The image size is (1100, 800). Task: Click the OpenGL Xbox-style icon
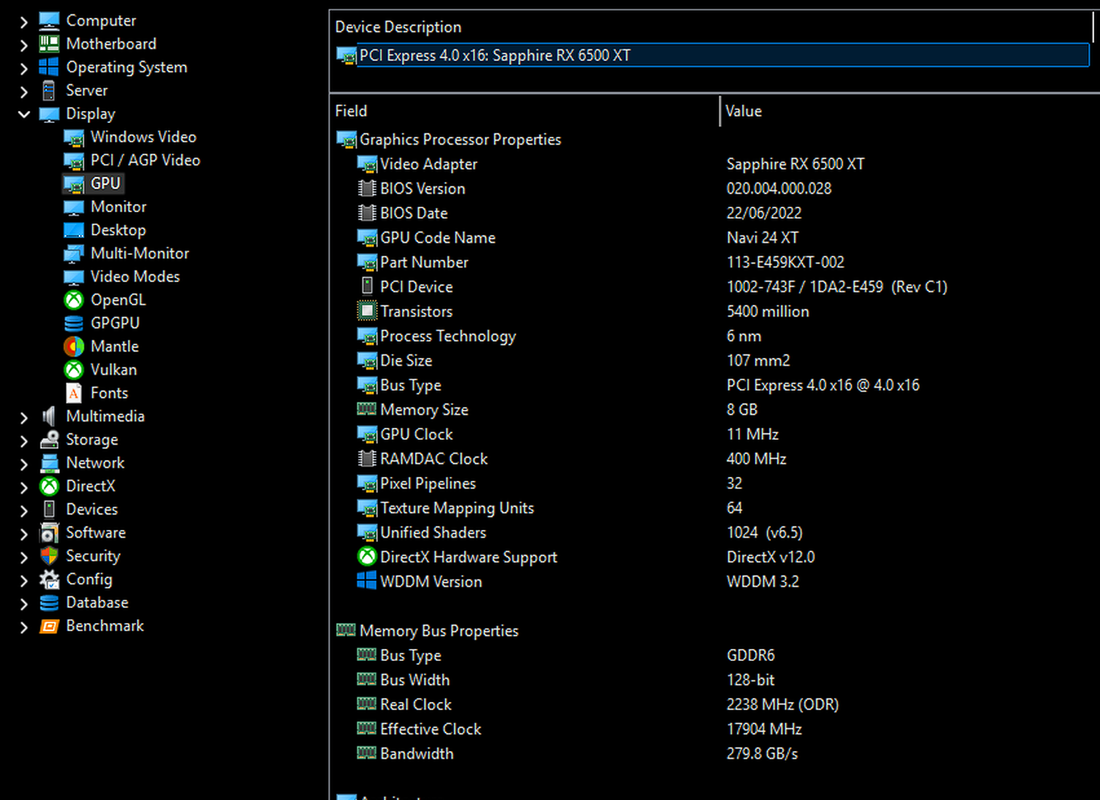[x=74, y=300]
